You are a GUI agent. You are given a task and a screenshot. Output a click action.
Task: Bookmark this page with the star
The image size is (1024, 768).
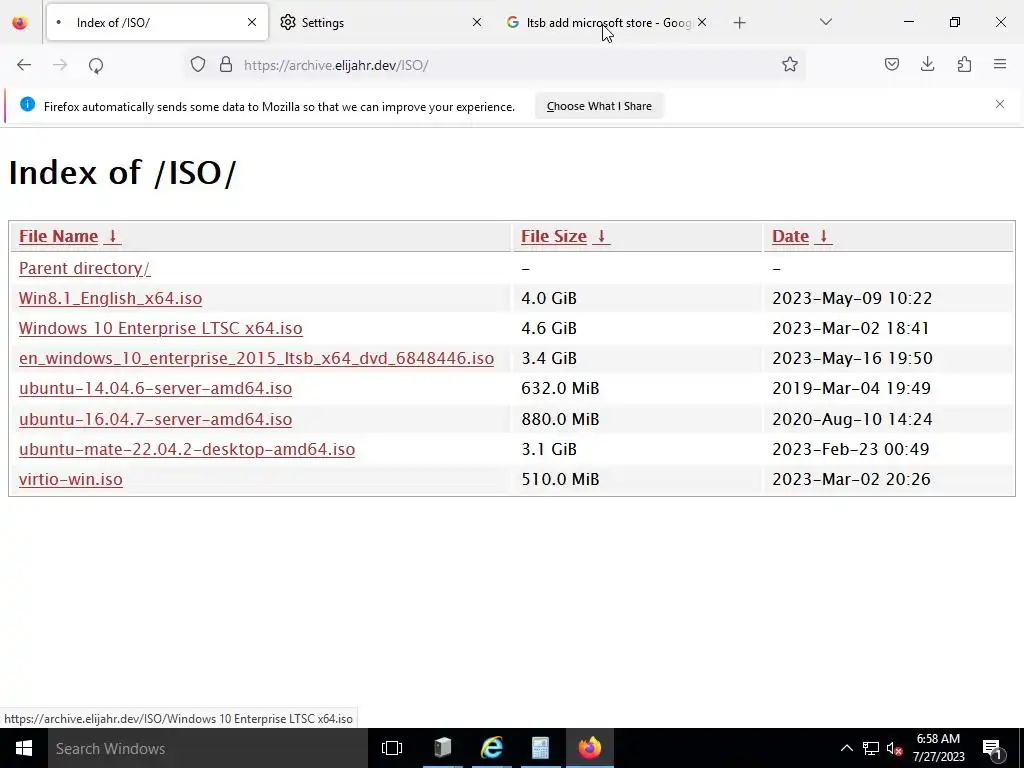click(790, 65)
